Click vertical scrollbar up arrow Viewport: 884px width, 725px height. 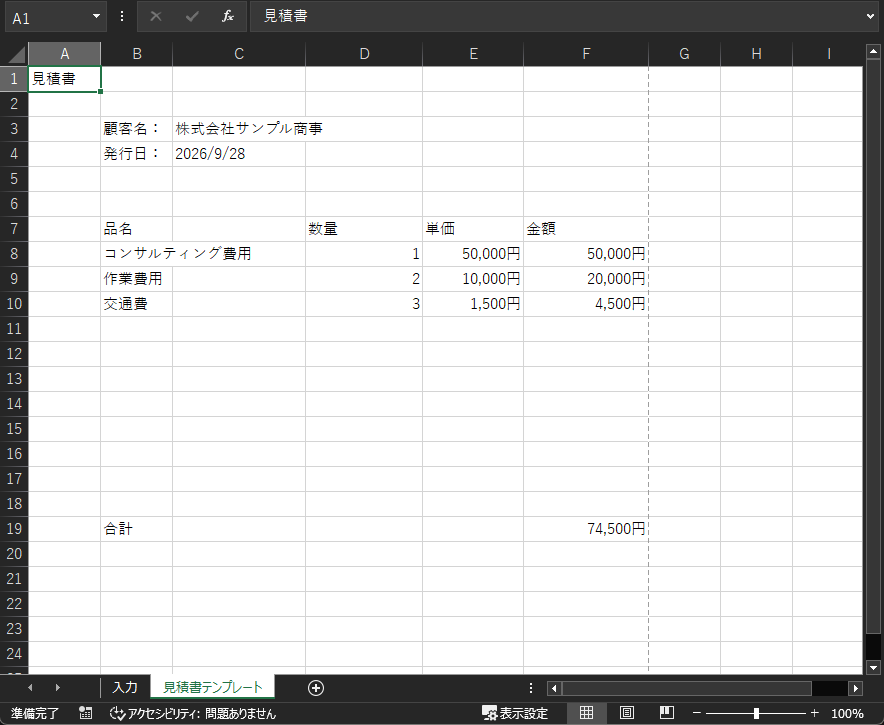(873, 52)
